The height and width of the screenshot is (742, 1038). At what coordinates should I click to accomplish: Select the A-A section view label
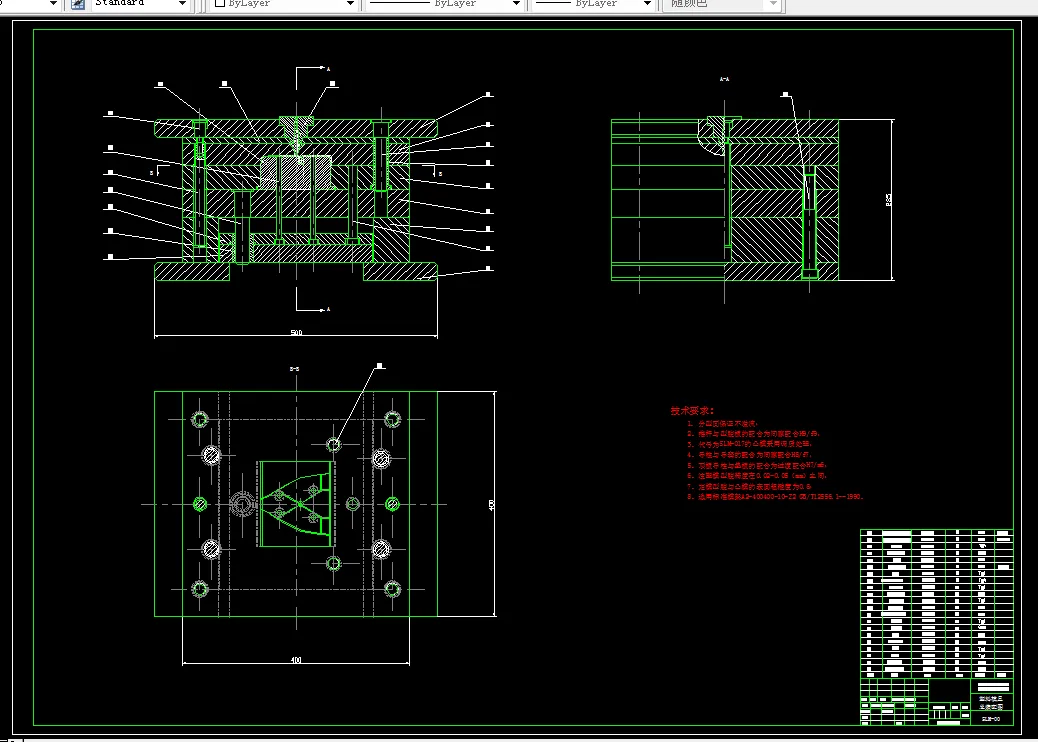pos(724,79)
